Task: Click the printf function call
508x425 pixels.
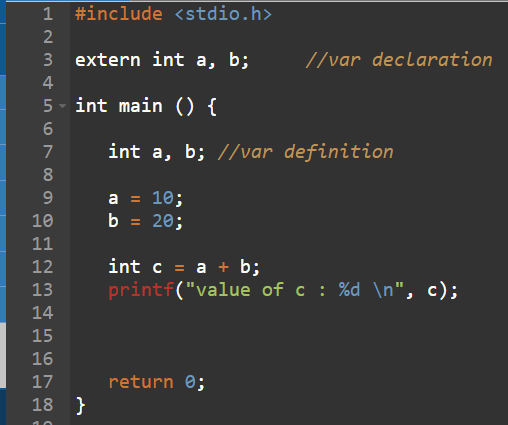Action: 141,290
